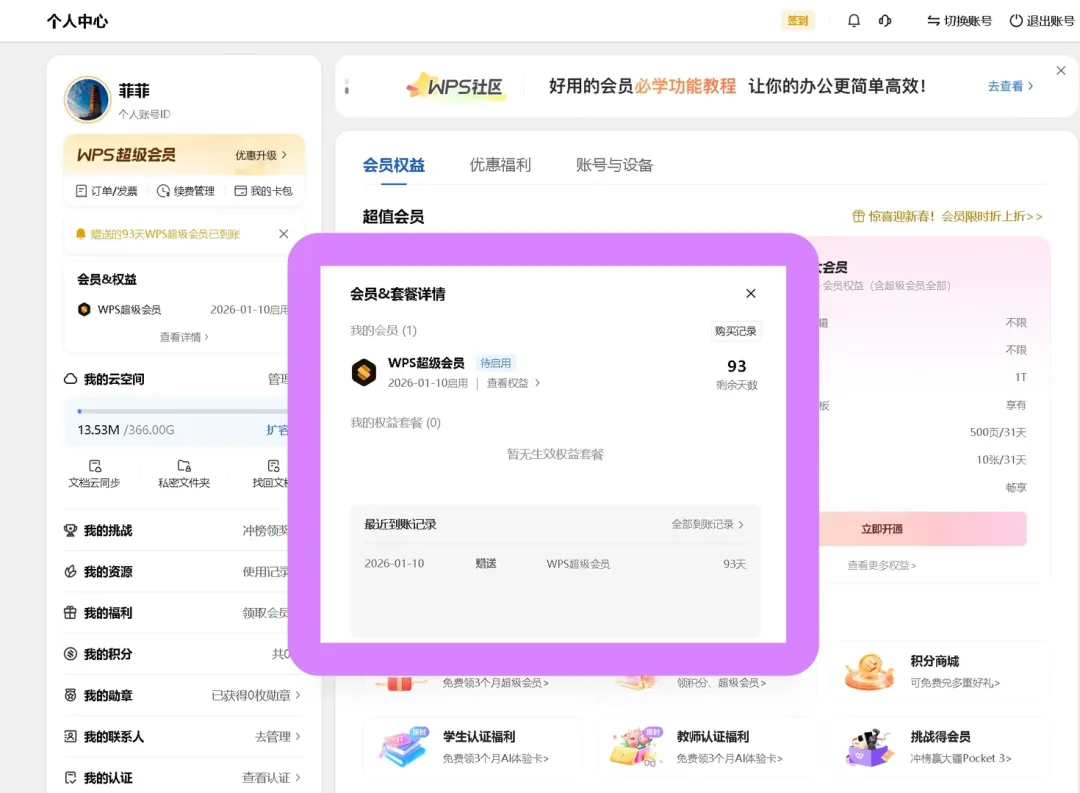This screenshot has width=1080, height=793.
Task: Click the 我的云空间 cloud icon
Action: (x=70, y=379)
